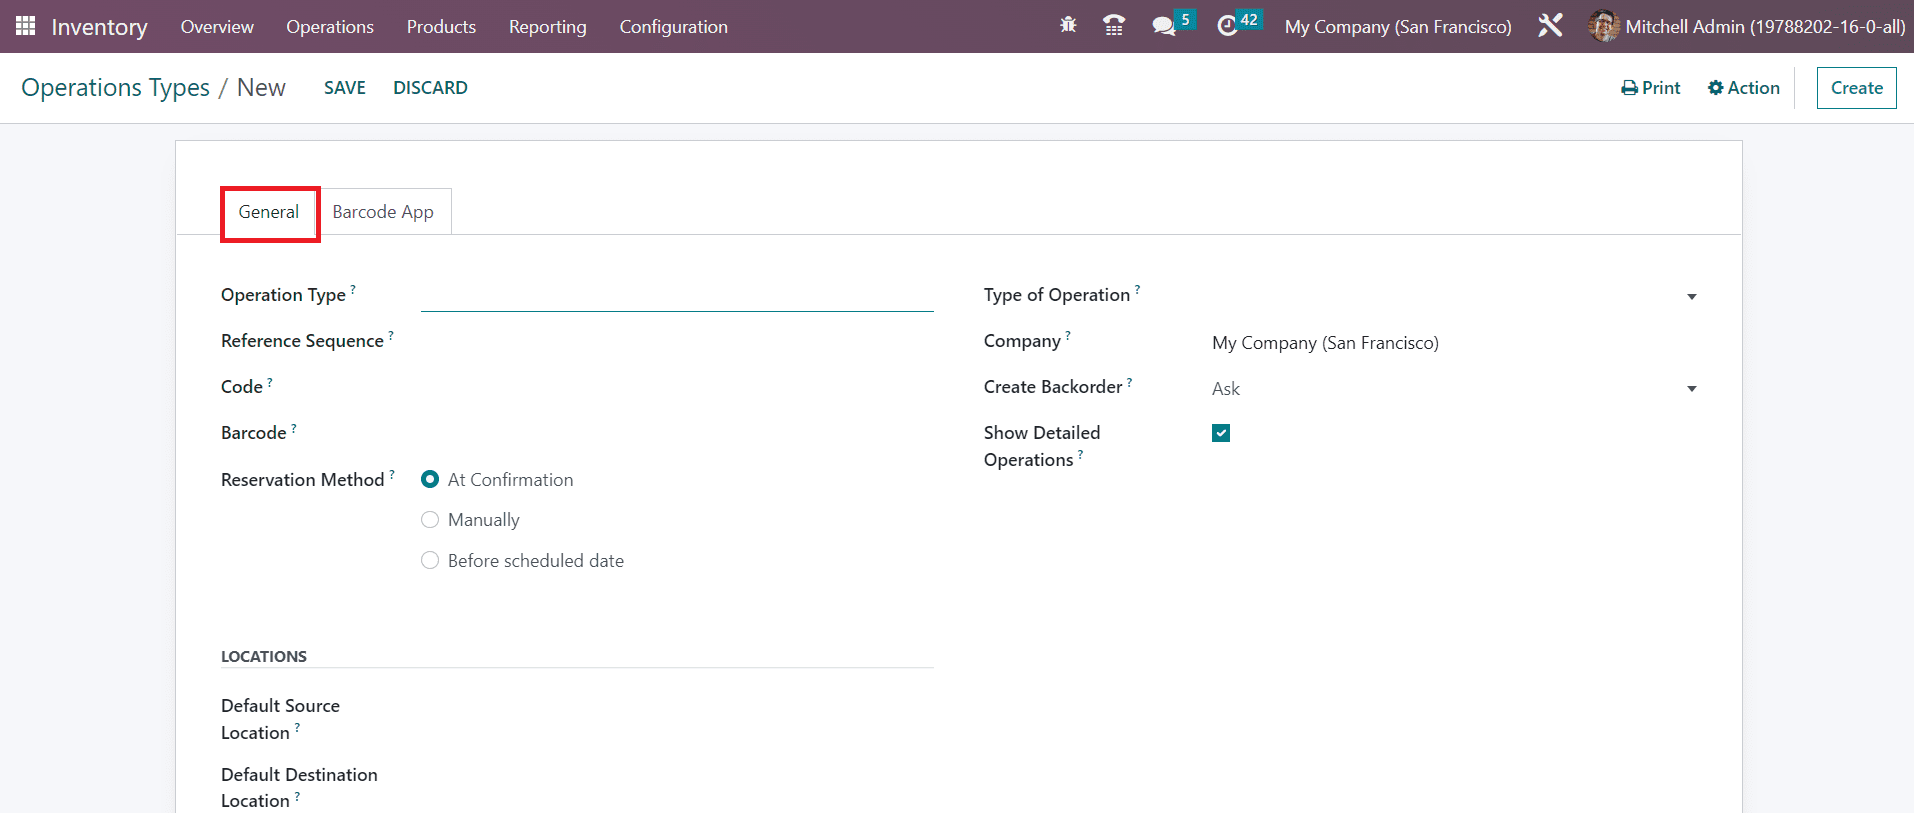The width and height of the screenshot is (1914, 813).
Task: Select the Manually reservation method
Action: coord(430,520)
